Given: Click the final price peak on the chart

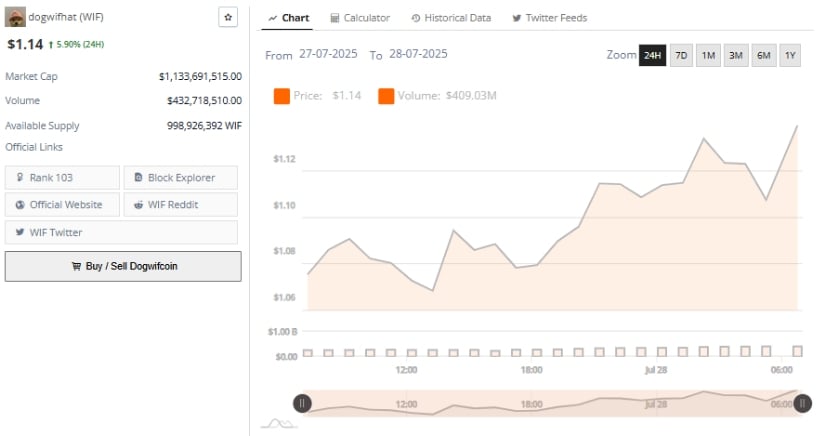Looking at the screenshot, I should [x=797, y=126].
